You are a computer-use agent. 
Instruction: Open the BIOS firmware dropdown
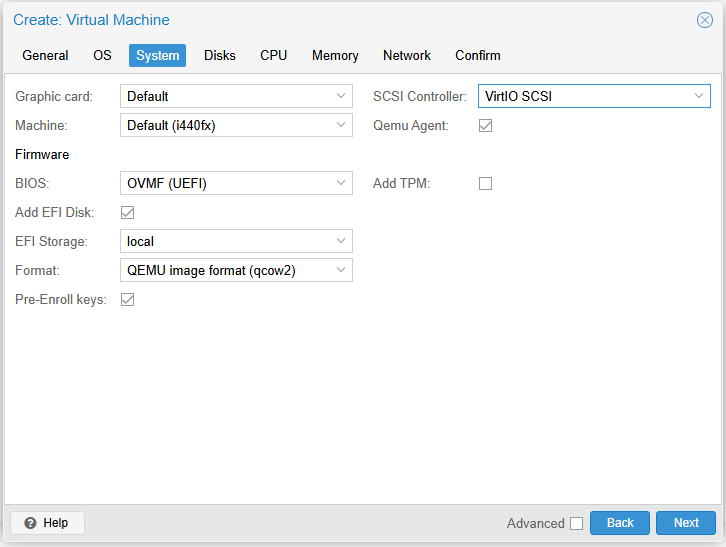236,183
